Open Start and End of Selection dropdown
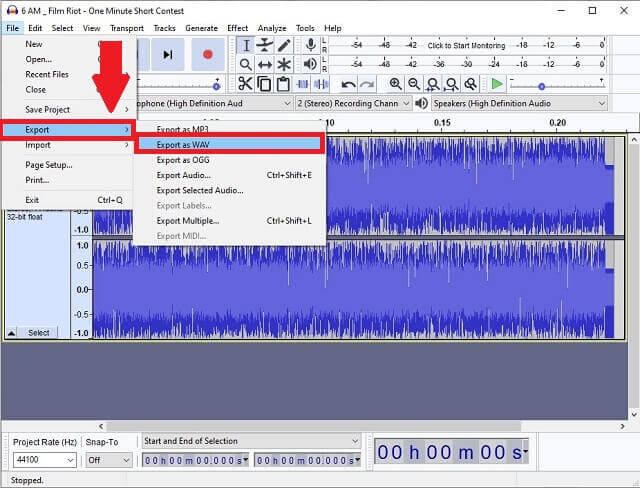Screen dimensions: 640x488 click(251, 441)
